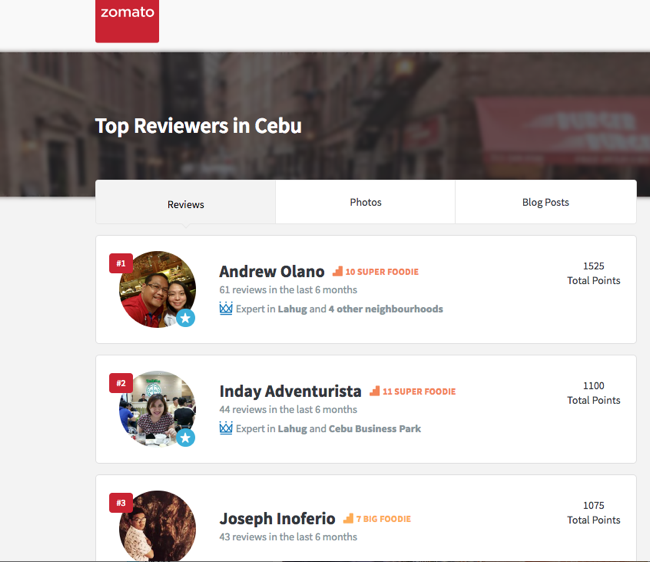Click the blue star badge on Andrew's photo
Viewport: 650px width, 562px height.
tap(186, 318)
